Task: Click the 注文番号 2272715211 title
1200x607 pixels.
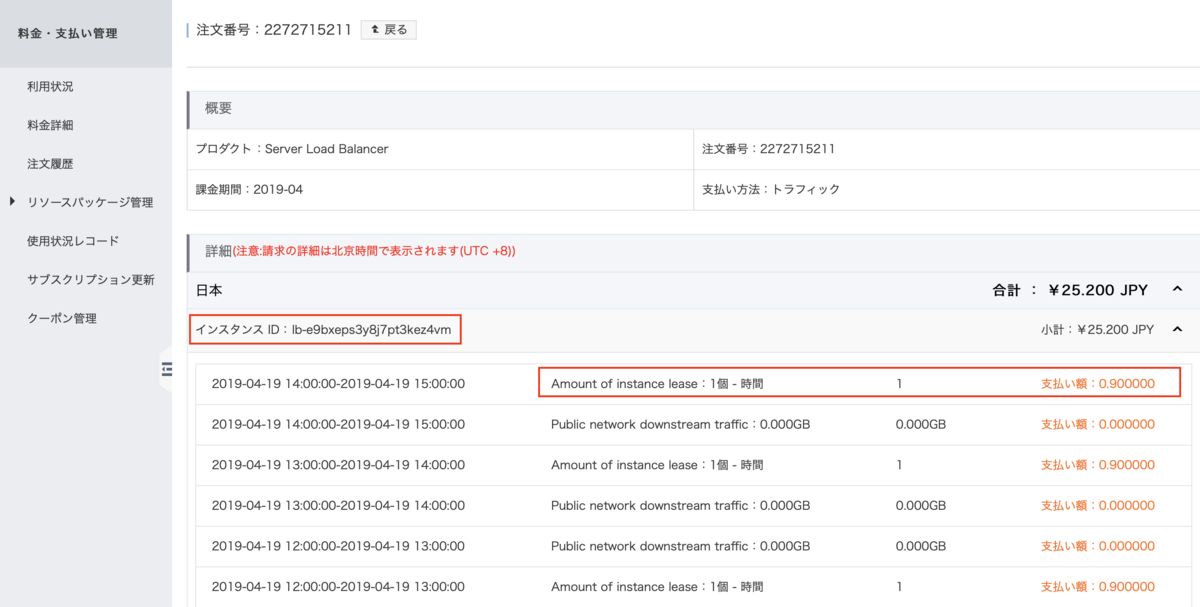Action: click(x=274, y=30)
